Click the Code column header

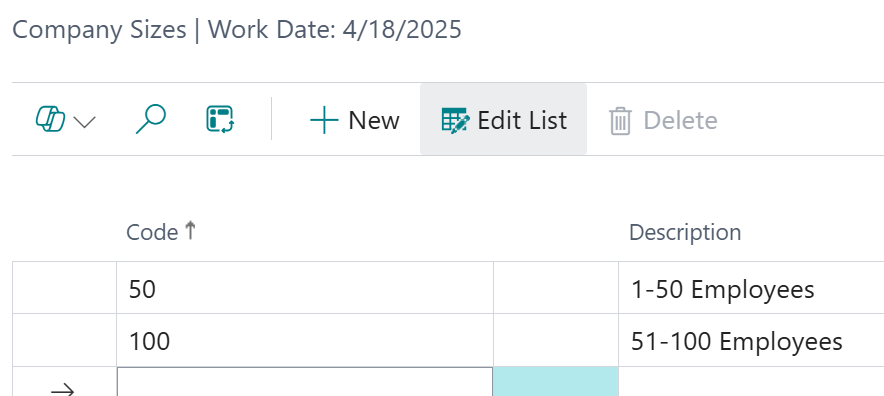tap(152, 232)
